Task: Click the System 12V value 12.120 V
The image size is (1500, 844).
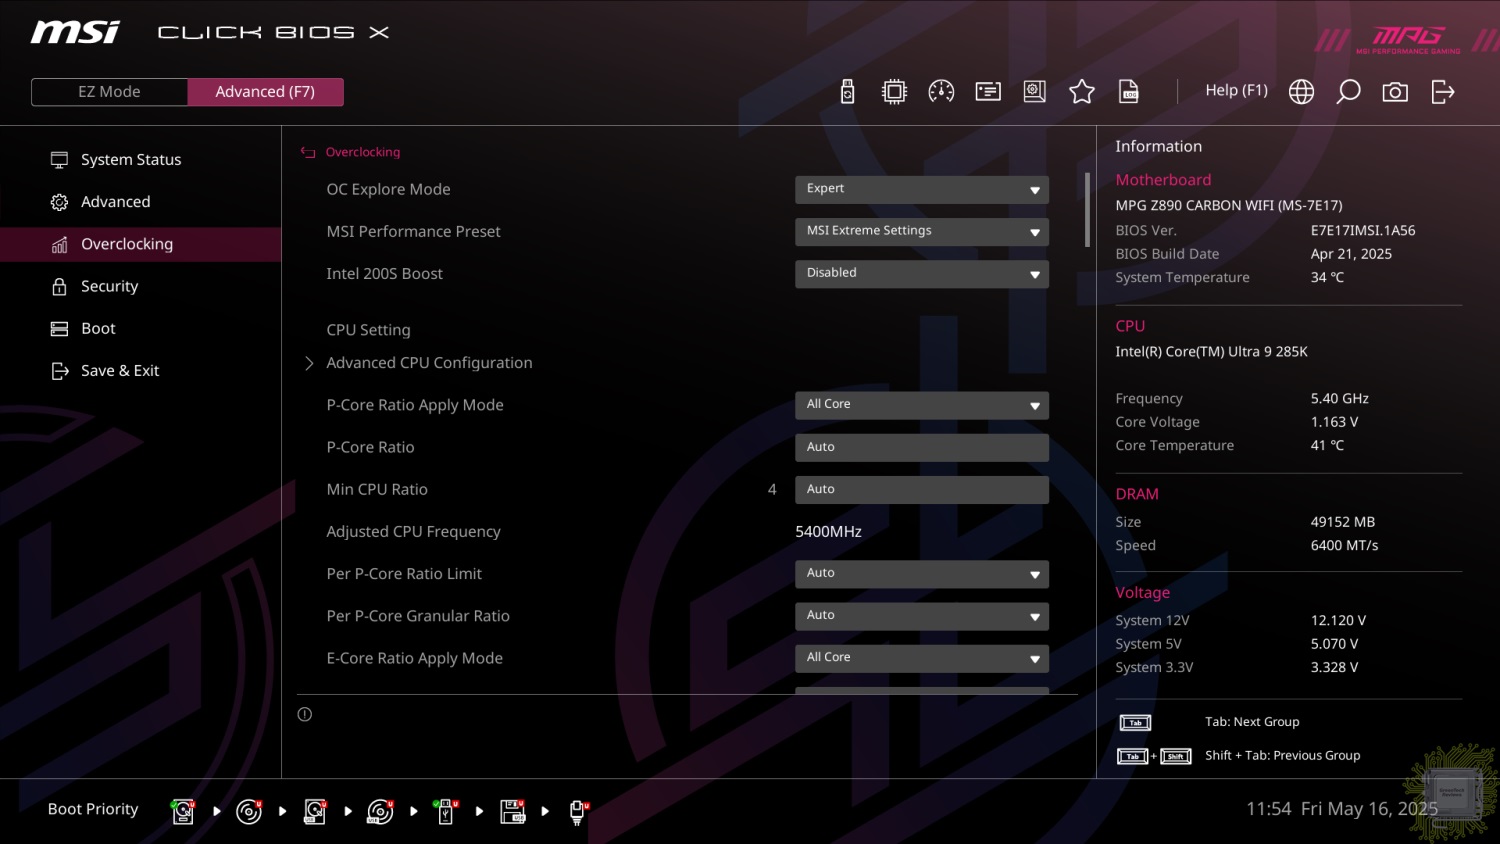Action: tap(1338, 620)
